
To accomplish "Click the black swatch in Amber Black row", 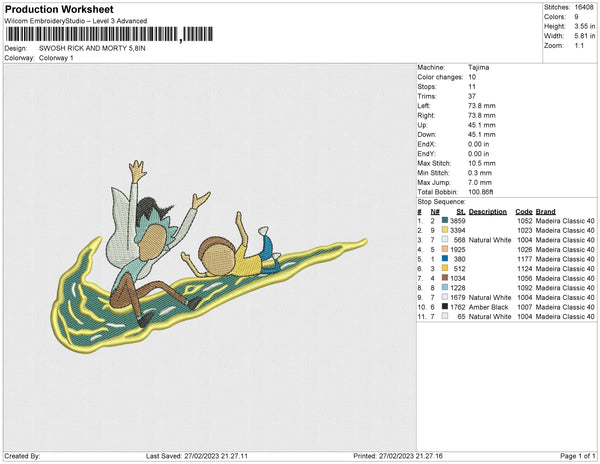I will click(445, 307).
